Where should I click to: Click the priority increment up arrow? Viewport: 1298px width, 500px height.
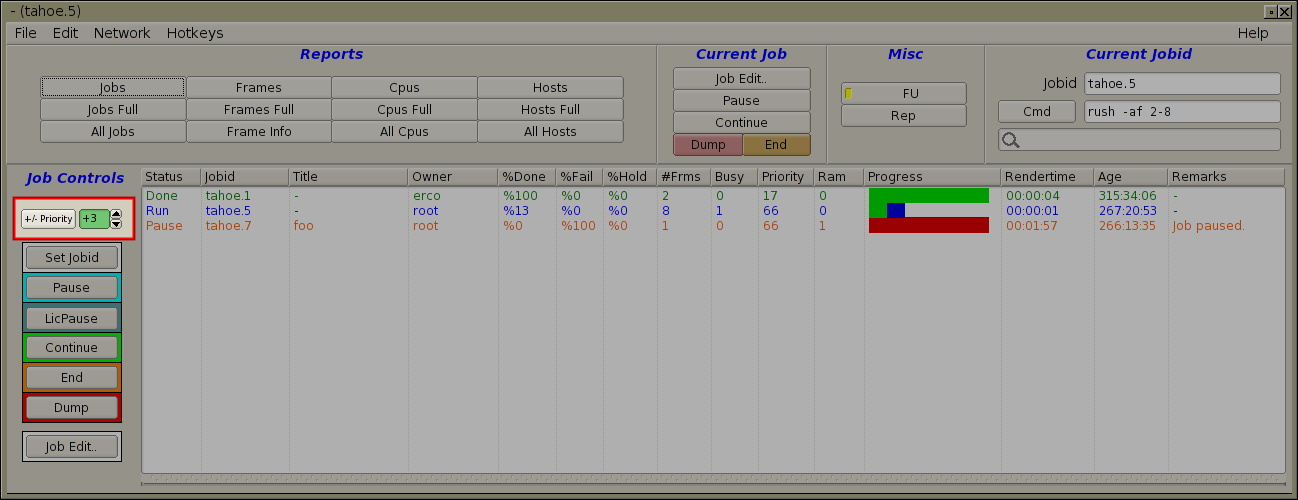(116, 214)
